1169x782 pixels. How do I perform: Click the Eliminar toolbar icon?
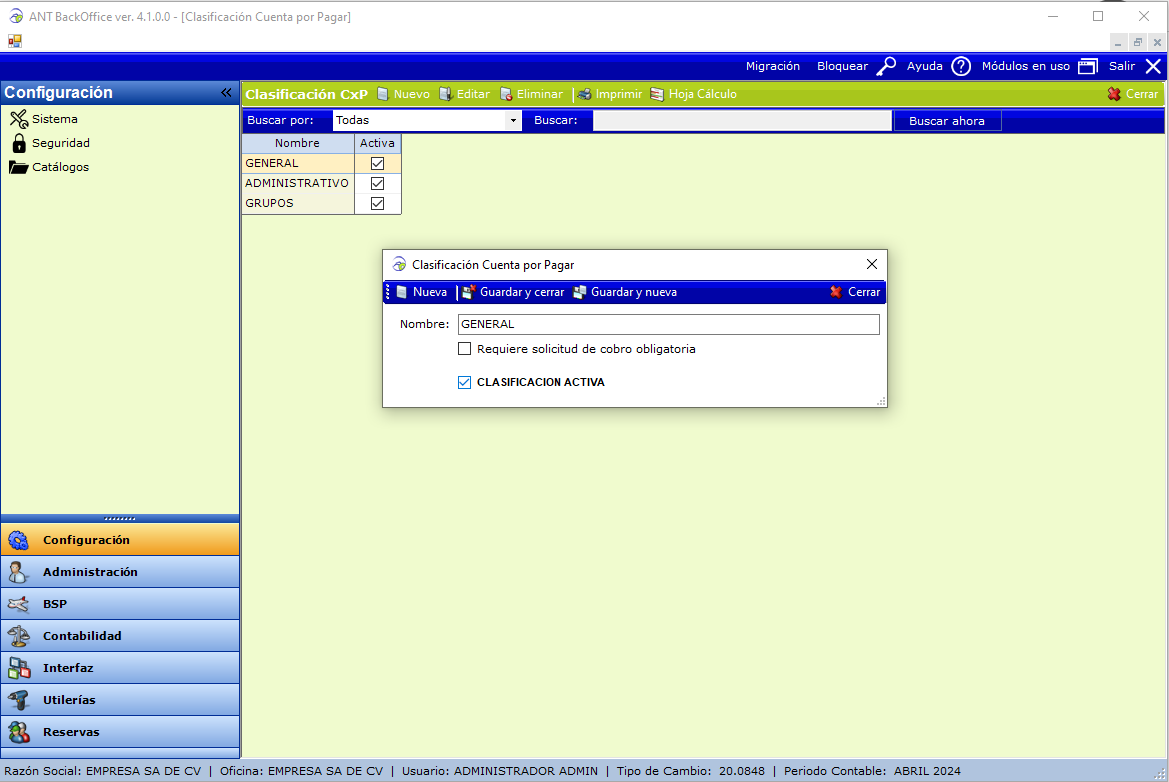point(506,94)
